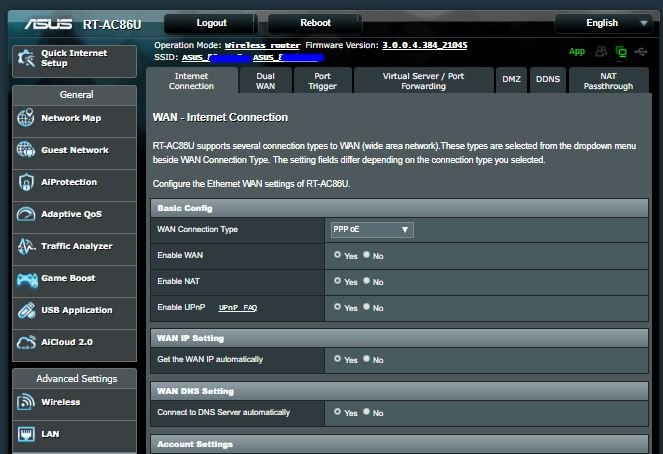Click the WAN DNS Setting section header
Image resolution: width=663 pixels, height=454 pixels.
point(399,391)
